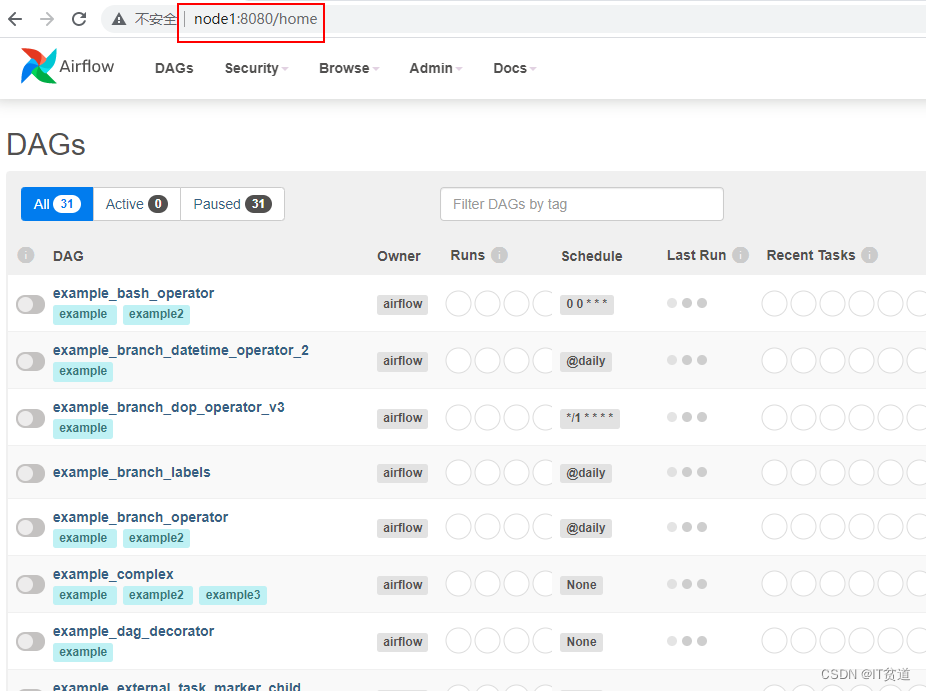Click the node1:8080/home address bar
Viewport: 926px width, 691px height.
pos(256,19)
